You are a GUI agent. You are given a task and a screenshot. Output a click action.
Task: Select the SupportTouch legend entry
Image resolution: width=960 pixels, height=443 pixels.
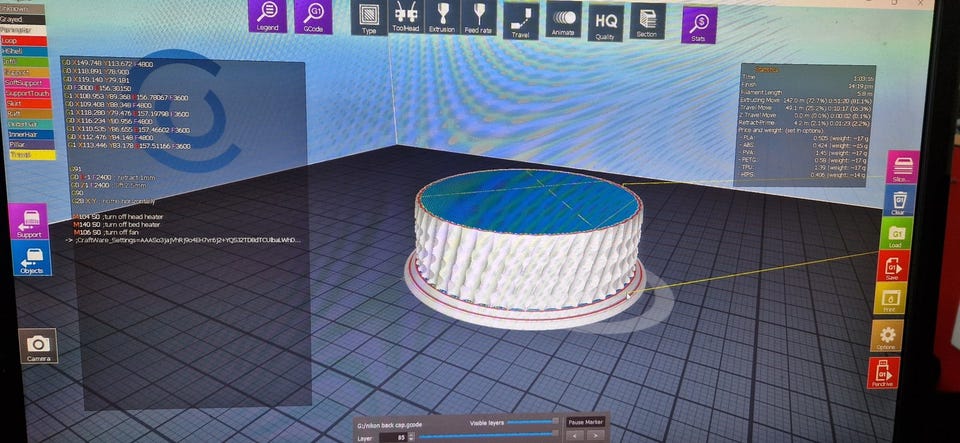click(x=28, y=93)
